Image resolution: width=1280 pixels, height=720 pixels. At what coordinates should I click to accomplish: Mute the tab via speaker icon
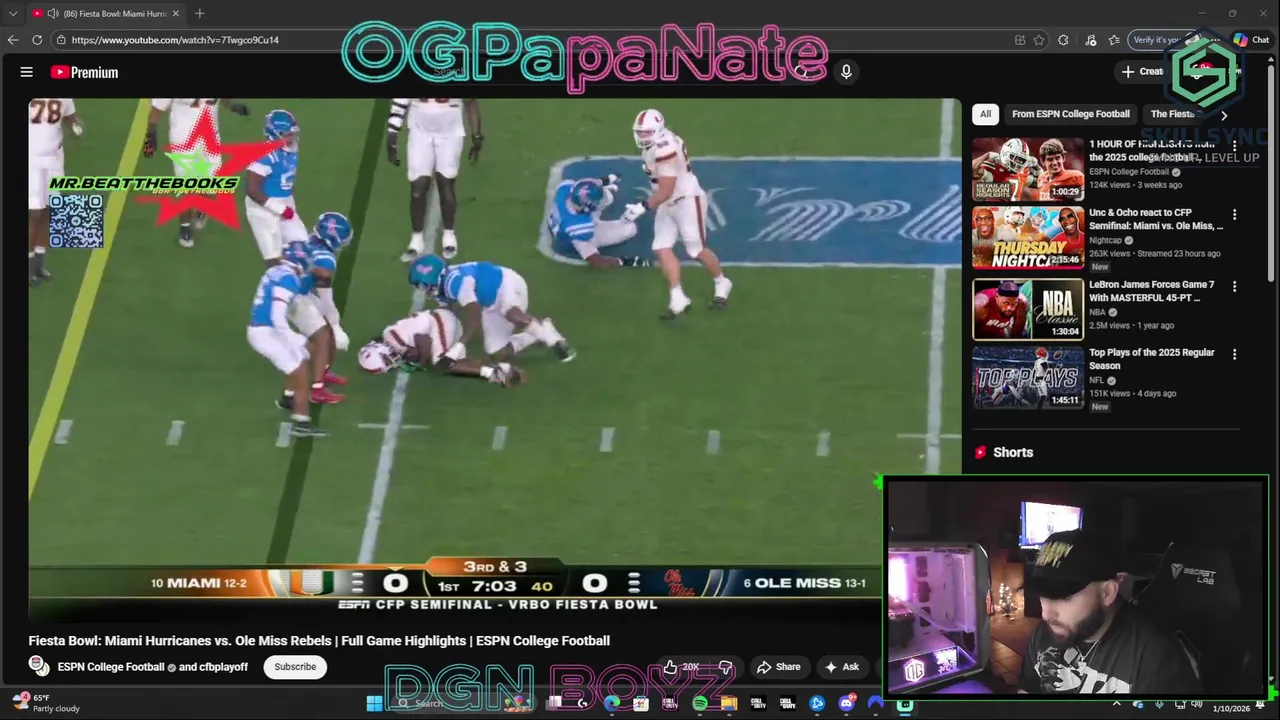pyautogui.click(x=52, y=13)
